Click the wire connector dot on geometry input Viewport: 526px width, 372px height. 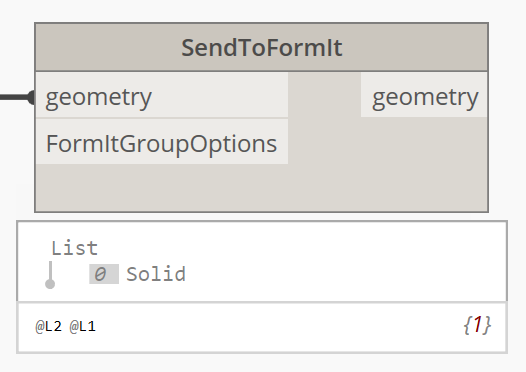(x=32, y=98)
